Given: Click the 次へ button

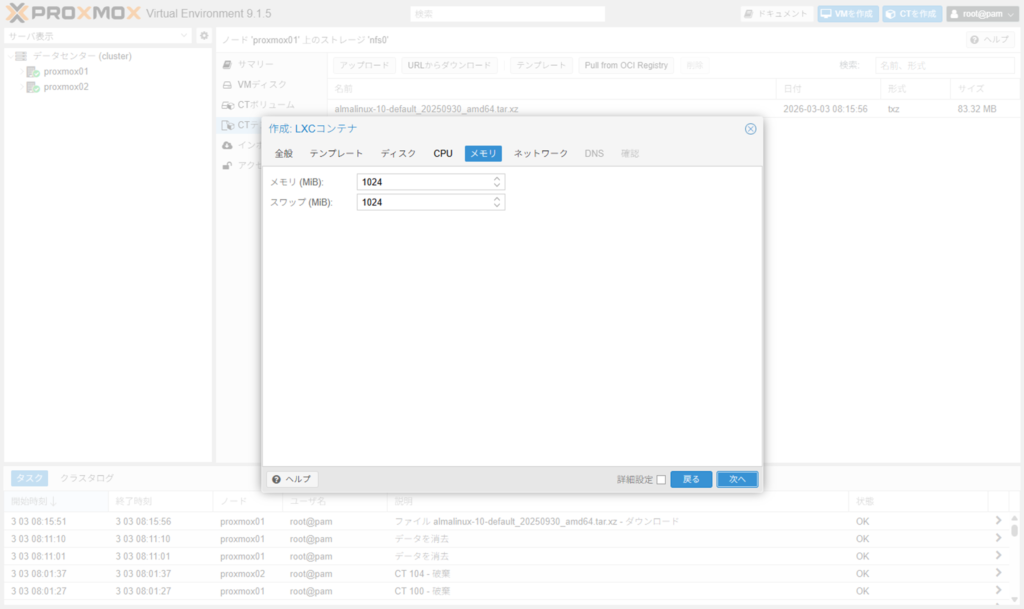Looking at the screenshot, I should pyautogui.click(x=737, y=480).
